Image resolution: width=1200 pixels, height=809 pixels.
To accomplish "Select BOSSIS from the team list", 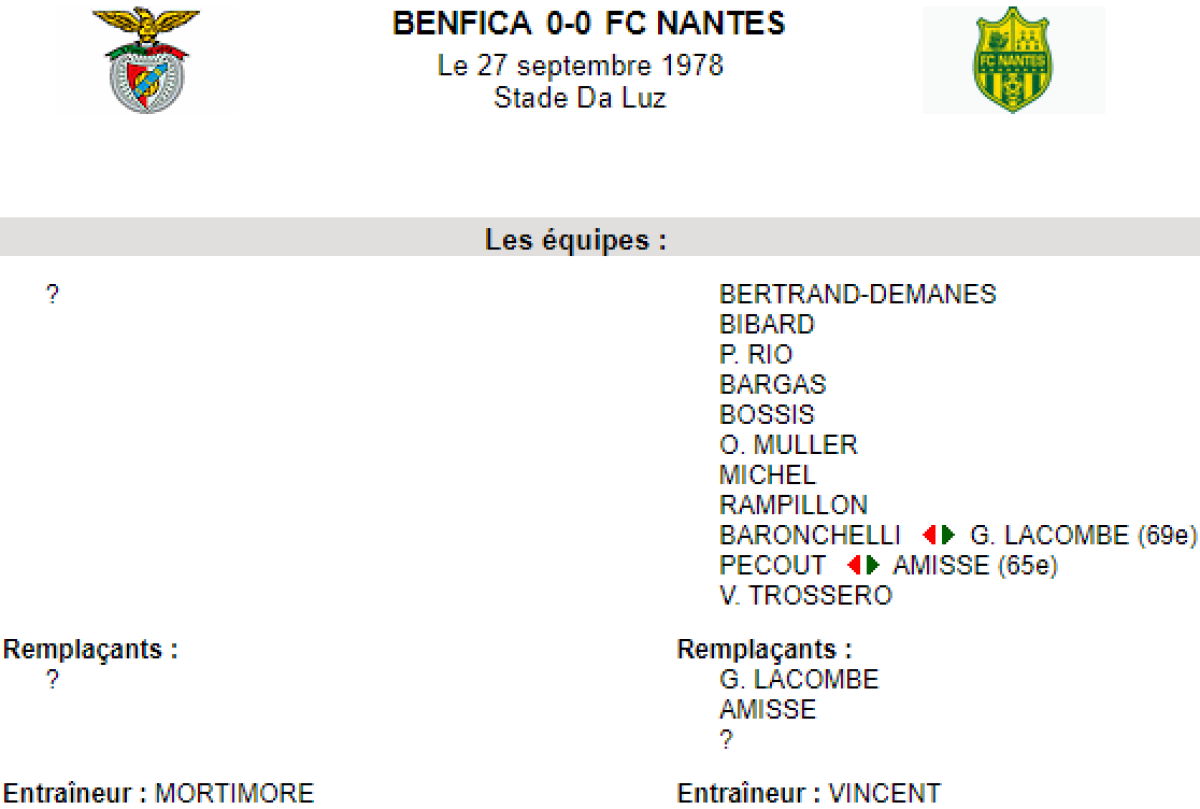I will point(766,415).
